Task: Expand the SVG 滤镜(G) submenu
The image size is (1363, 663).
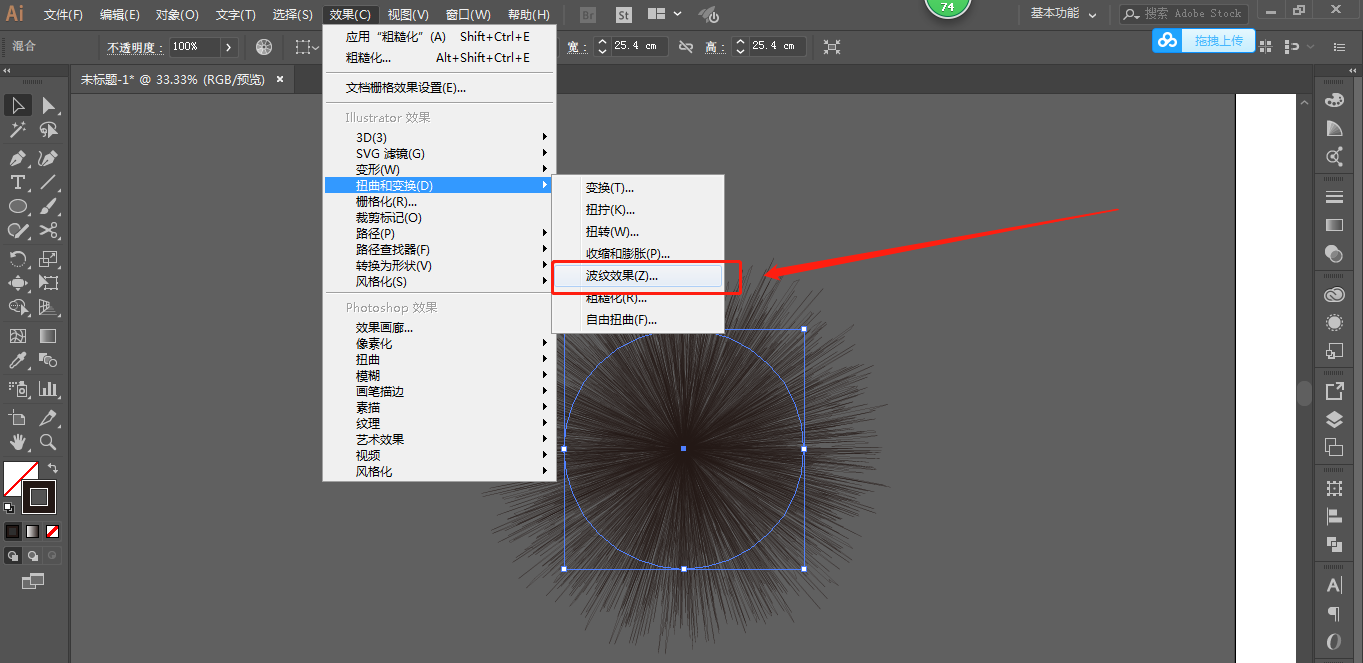Action: click(x=439, y=153)
